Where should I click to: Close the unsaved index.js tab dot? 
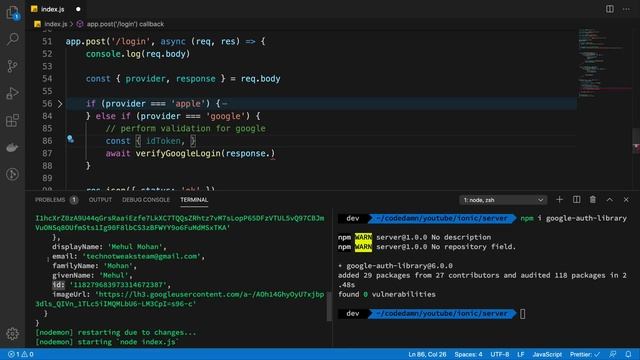[x=78, y=9]
